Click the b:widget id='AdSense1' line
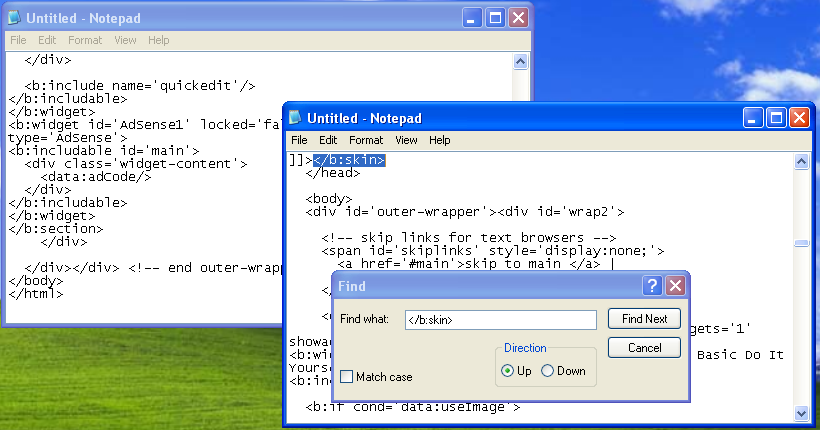 pyautogui.click(x=144, y=125)
